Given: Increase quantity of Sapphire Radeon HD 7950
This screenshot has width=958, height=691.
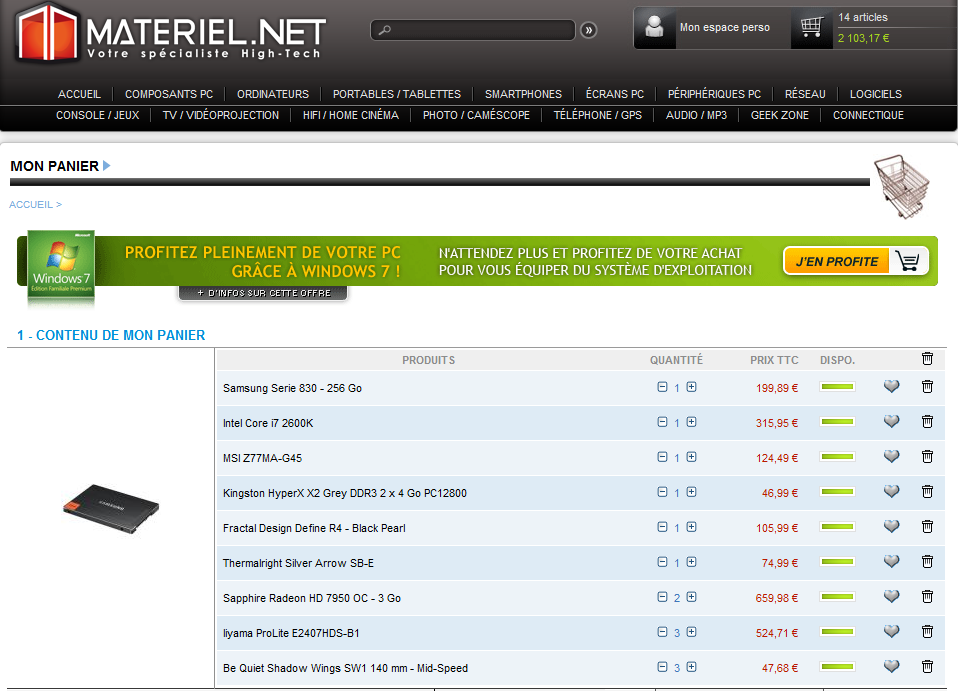Looking at the screenshot, I should click(691, 597).
